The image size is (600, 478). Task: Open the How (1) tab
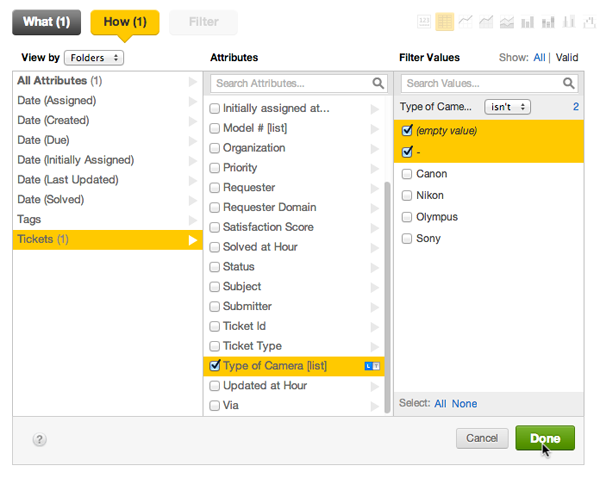[x=124, y=22]
